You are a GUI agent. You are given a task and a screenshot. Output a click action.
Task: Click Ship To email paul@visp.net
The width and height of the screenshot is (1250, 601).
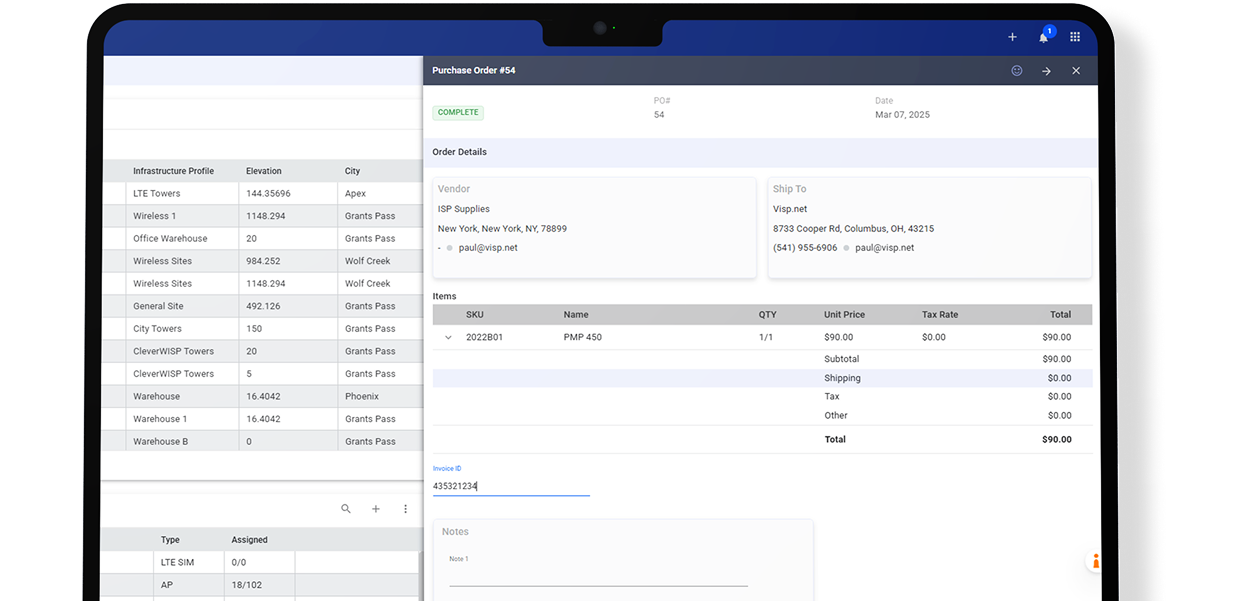click(884, 248)
